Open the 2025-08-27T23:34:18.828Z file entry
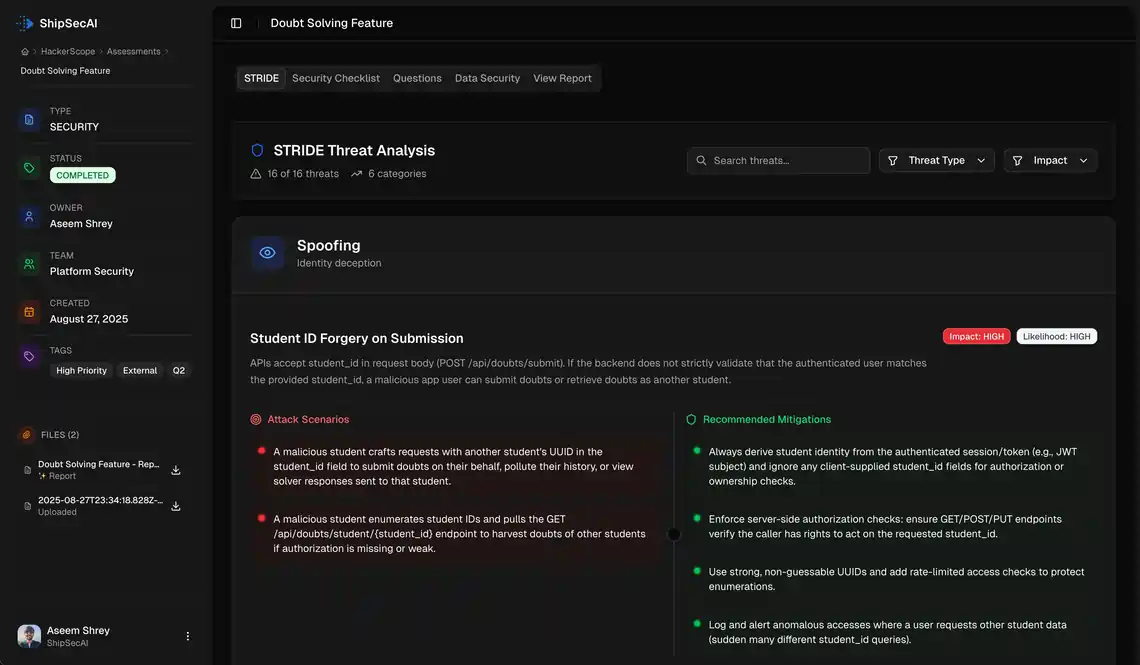The width and height of the screenshot is (1140, 665). point(100,506)
